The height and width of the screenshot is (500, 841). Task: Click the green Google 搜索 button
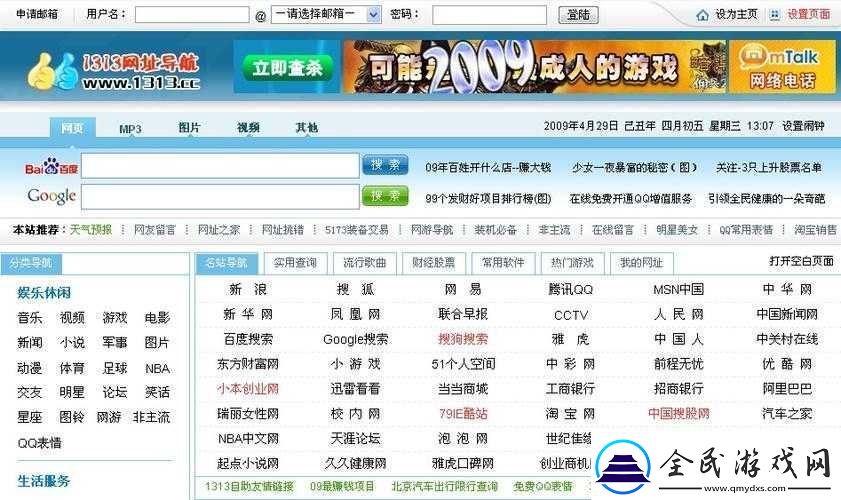tap(385, 196)
